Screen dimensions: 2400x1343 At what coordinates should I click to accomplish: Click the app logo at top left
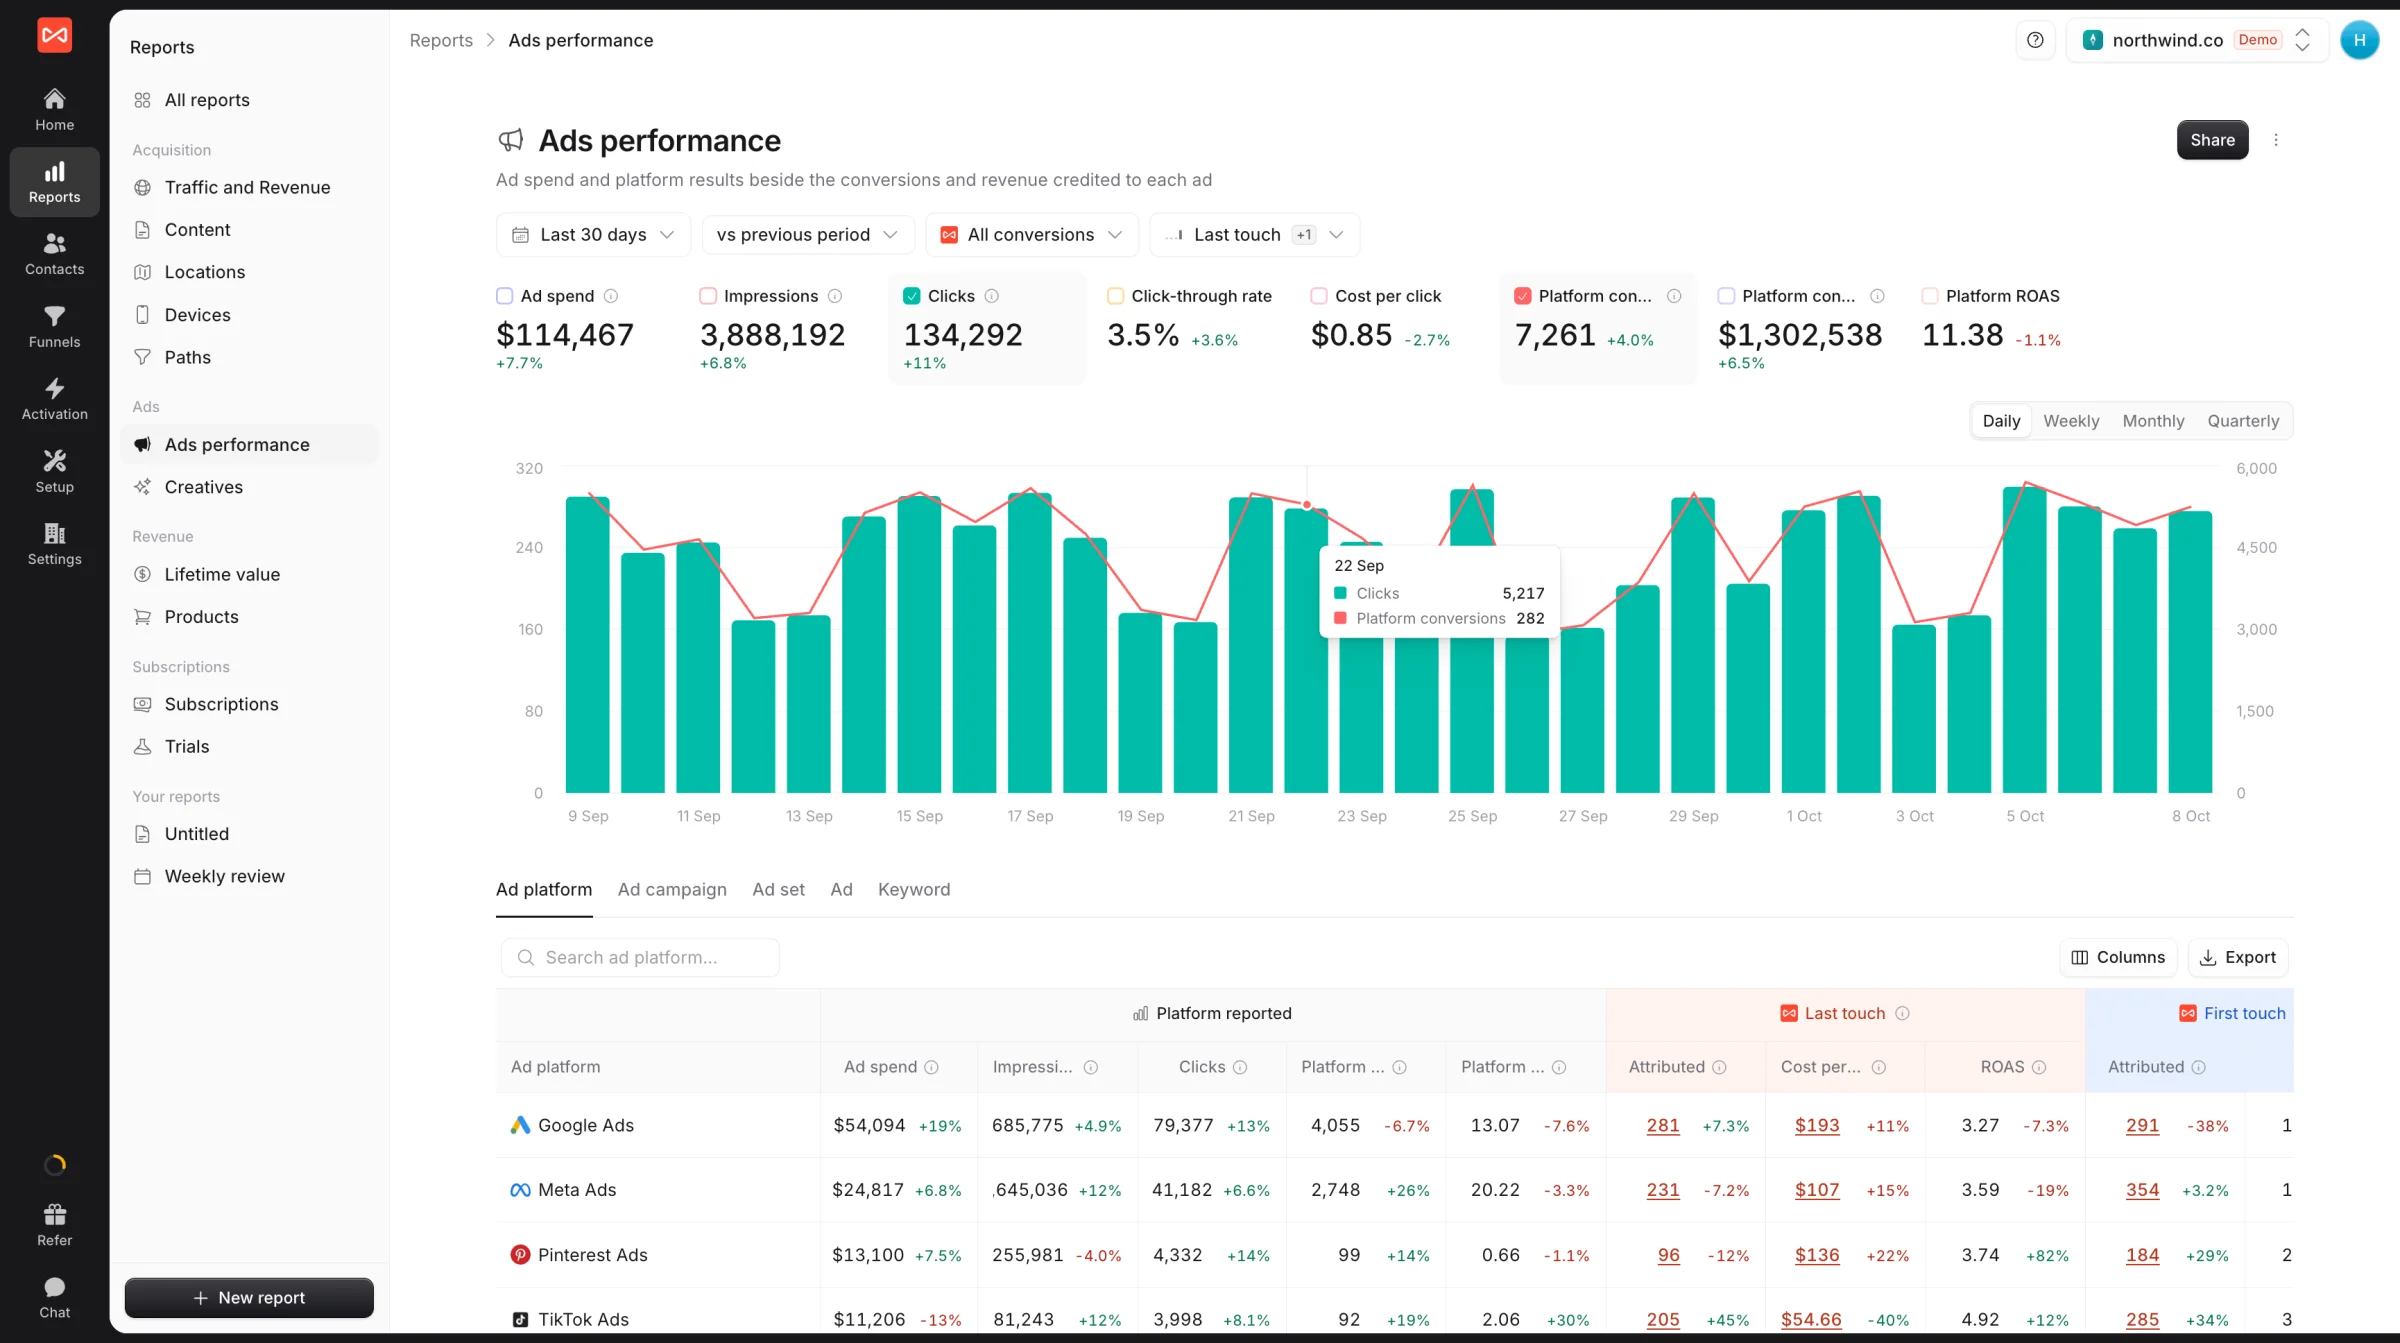(x=54, y=35)
